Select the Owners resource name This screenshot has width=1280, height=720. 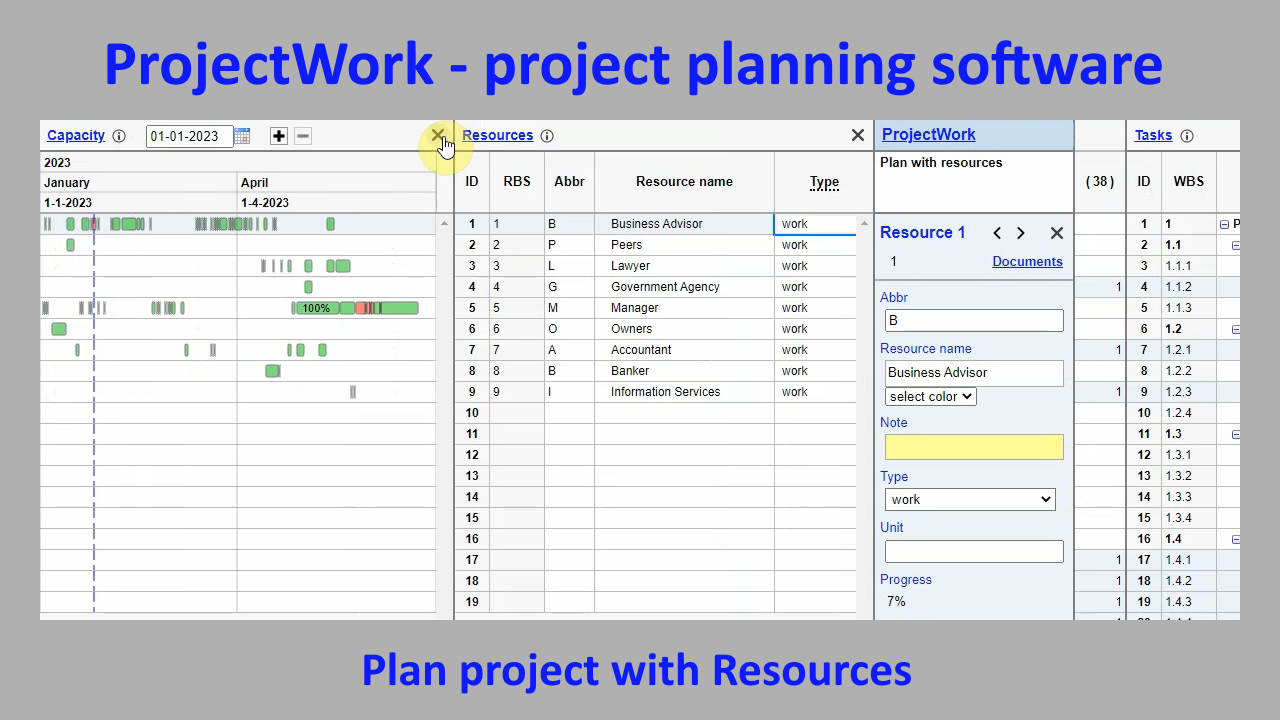(631, 329)
